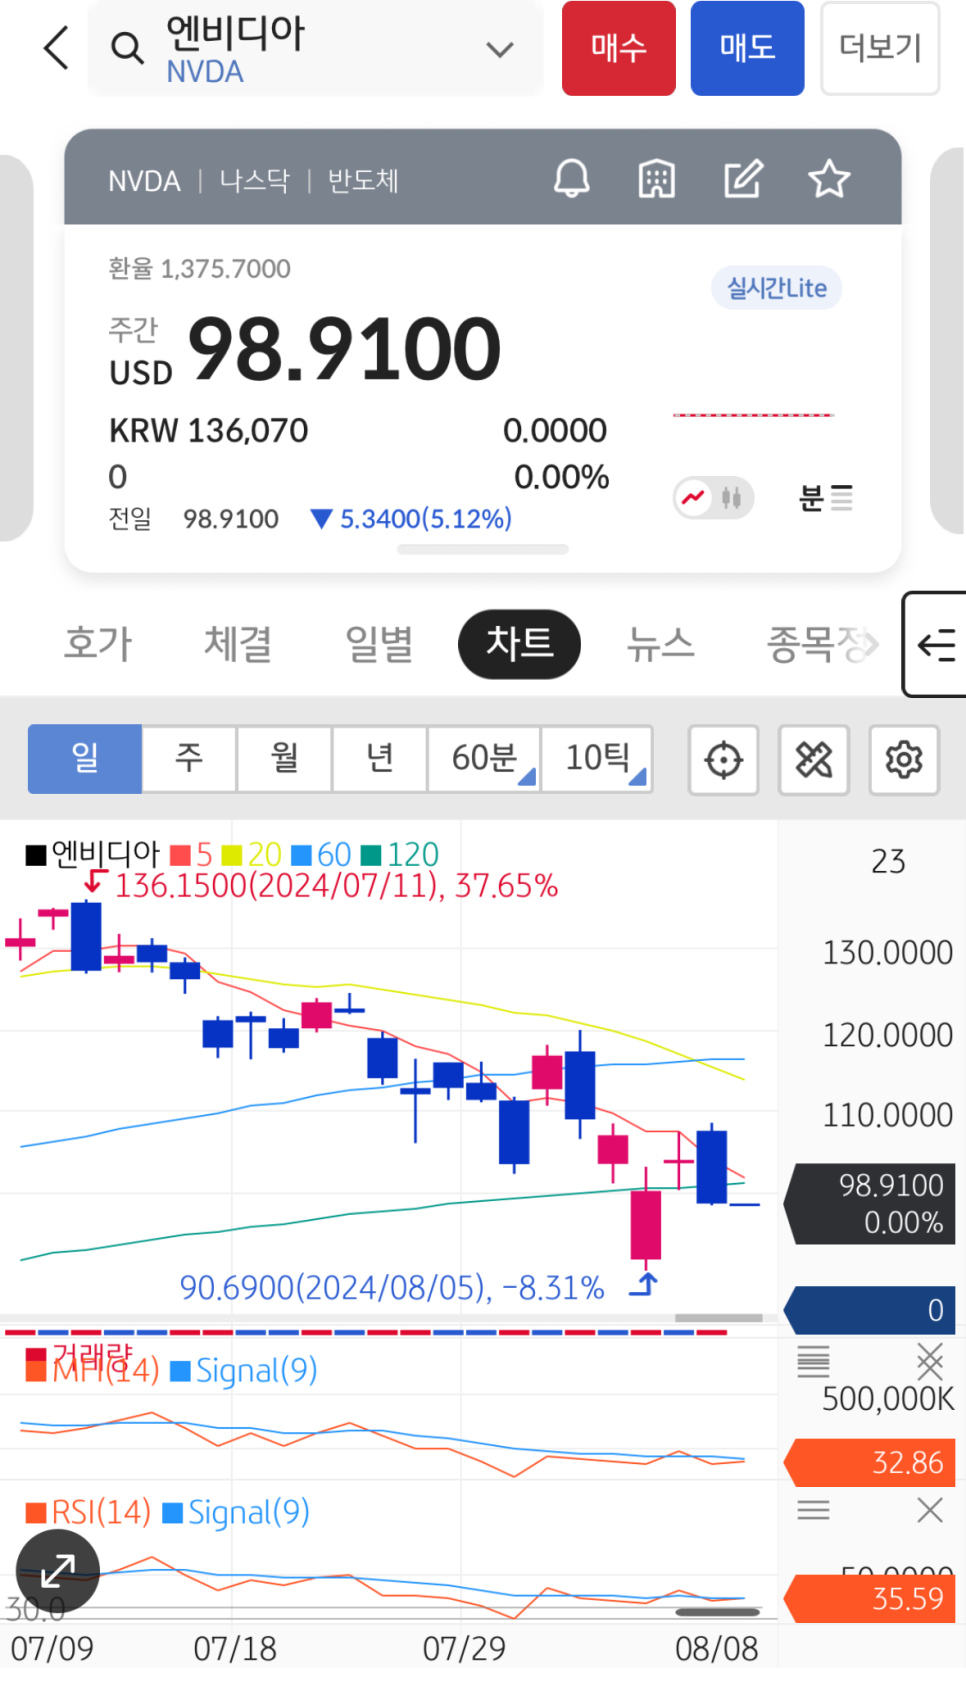Tap the 환율 1,375.7000 text
Viewport: 966px width, 1691px height.
[200, 269]
